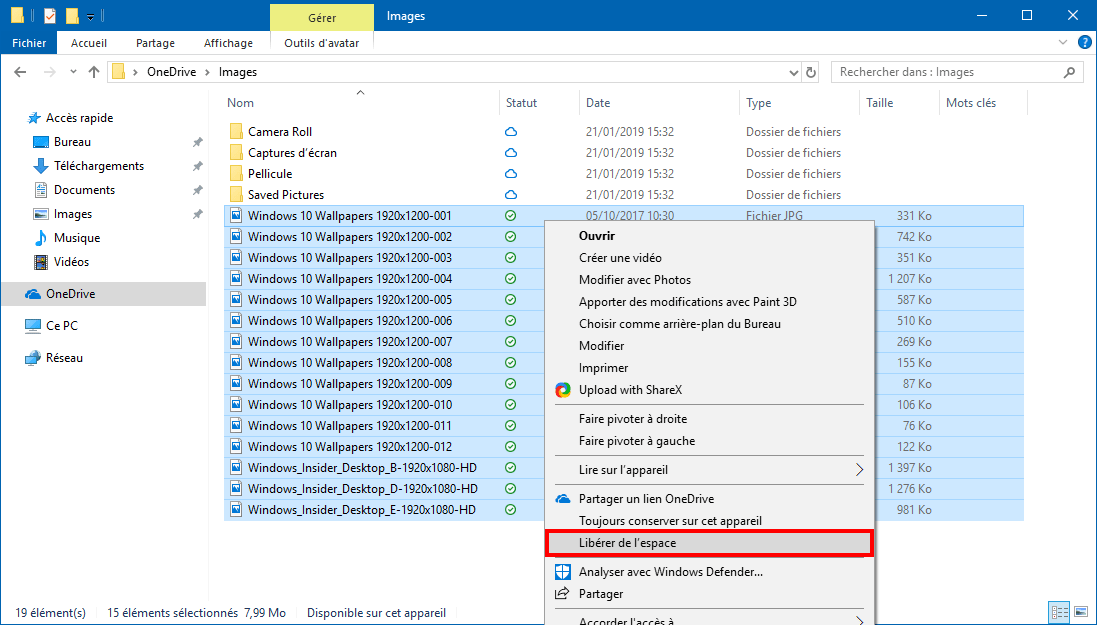Switch to the Accueil ribbon tab
This screenshot has height=625, width=1097.
click(x=89, y=43)
